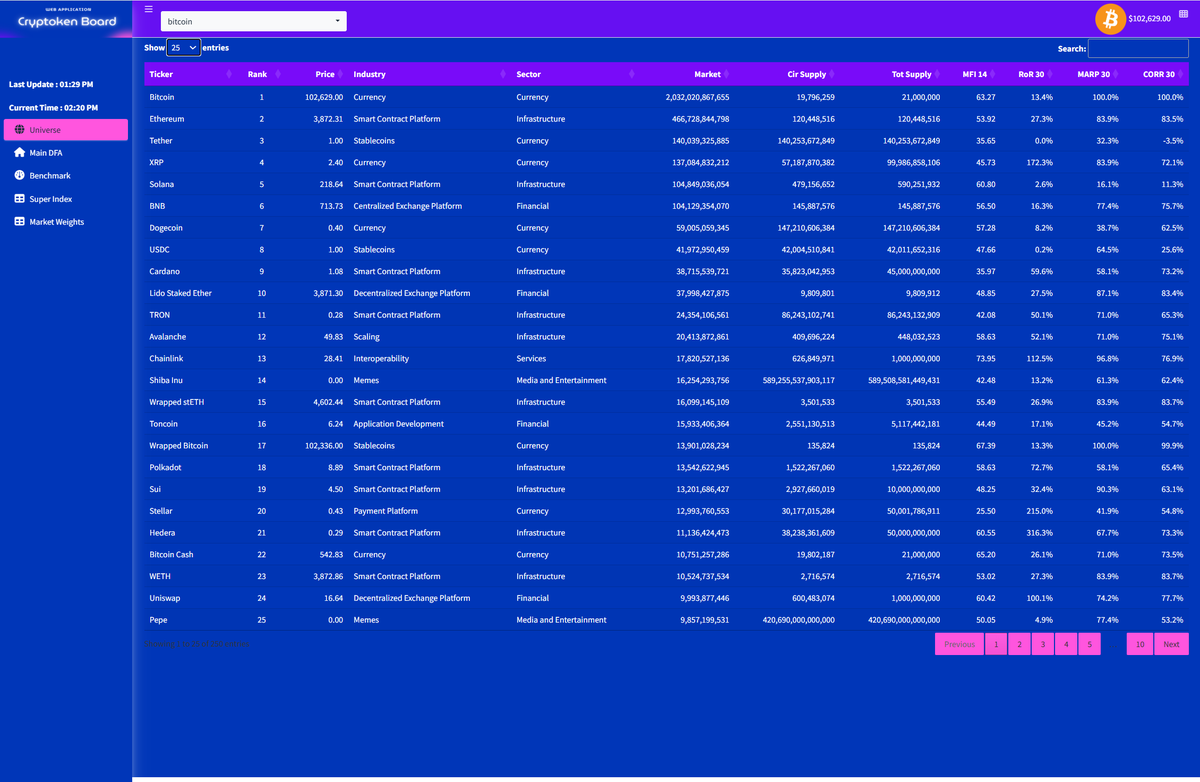Sort table by Ticker column
The width and height of the screenshot is (1200, 782).
pyautogui.click(x=190, y=74)
